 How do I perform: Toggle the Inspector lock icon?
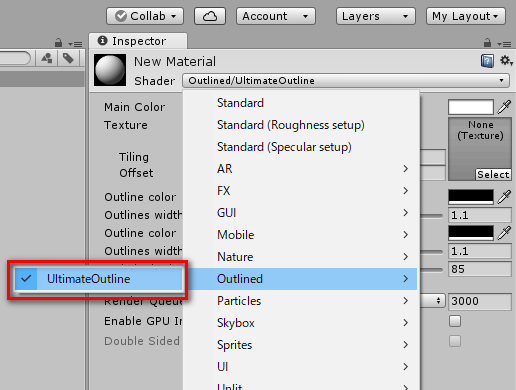pos(487,43)
